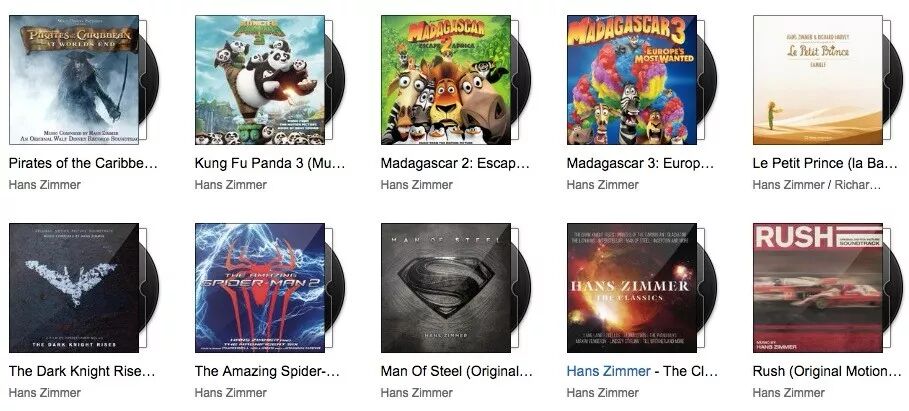
Task: Click the Man of Steel album cover
Action: (x=446, y=288)
